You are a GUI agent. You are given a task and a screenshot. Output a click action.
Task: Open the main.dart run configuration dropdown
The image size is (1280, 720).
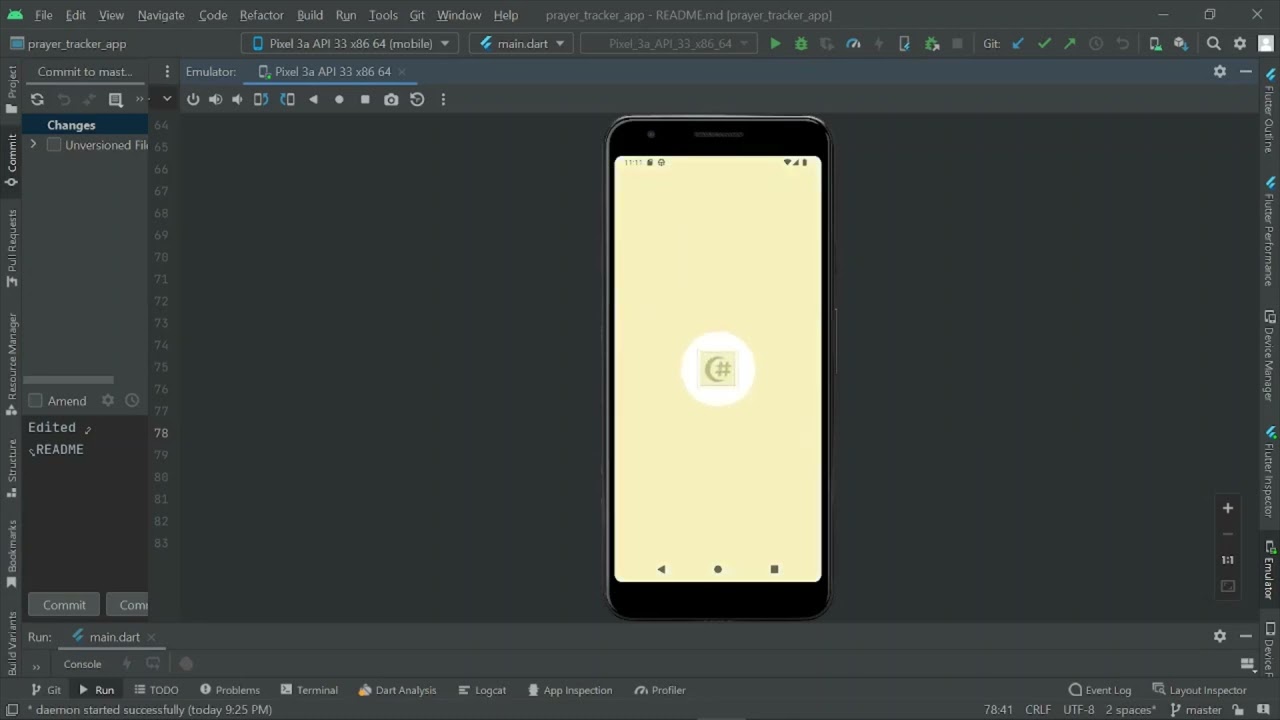[x=522, y=43]
